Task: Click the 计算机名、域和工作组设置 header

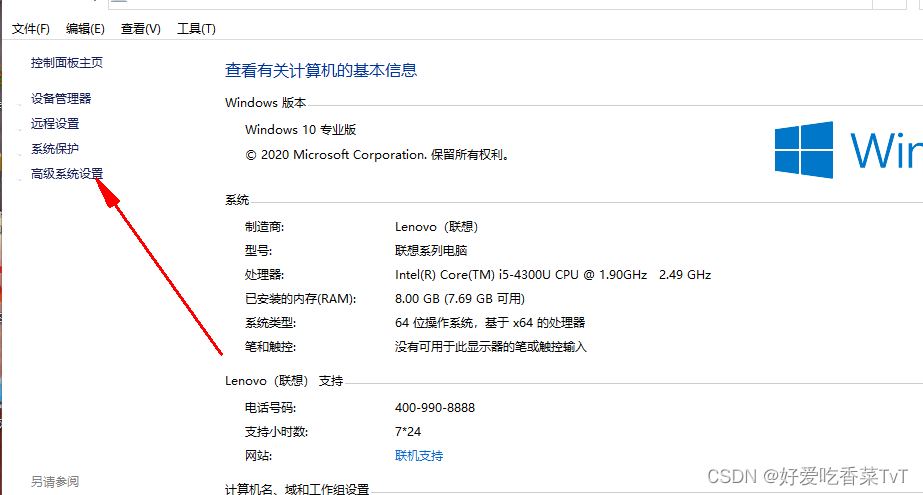Action: [297, 489]
